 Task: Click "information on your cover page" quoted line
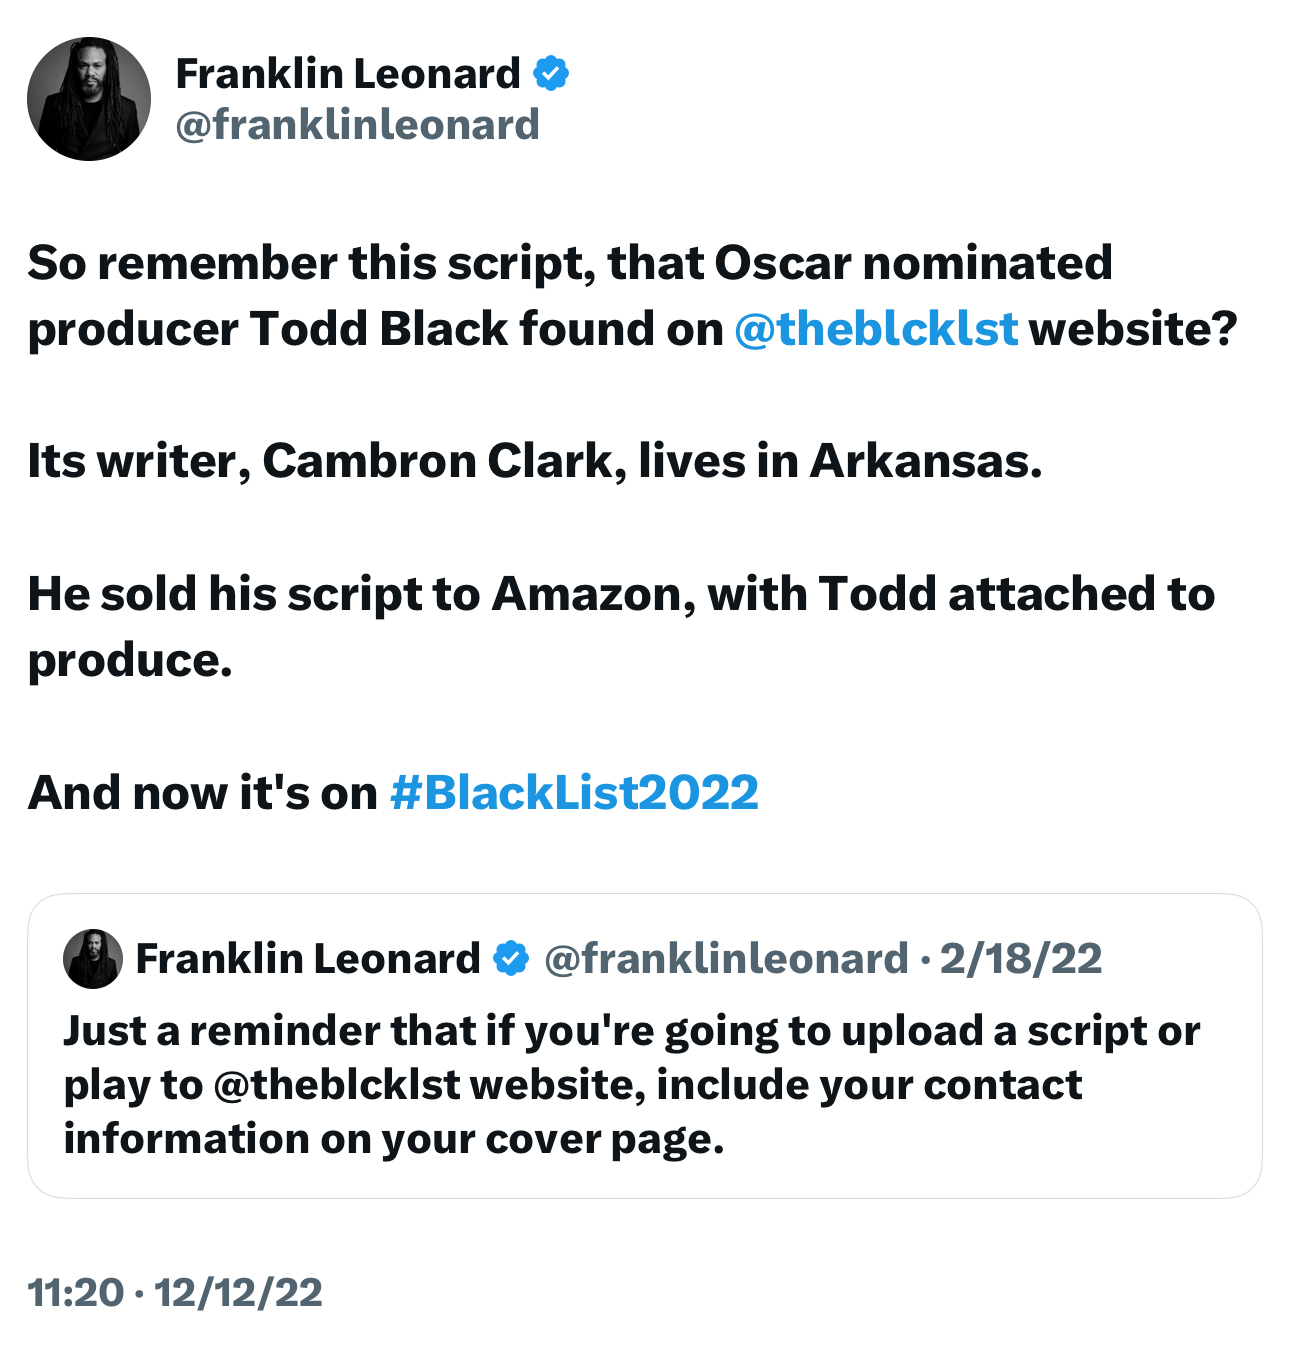393,1139
